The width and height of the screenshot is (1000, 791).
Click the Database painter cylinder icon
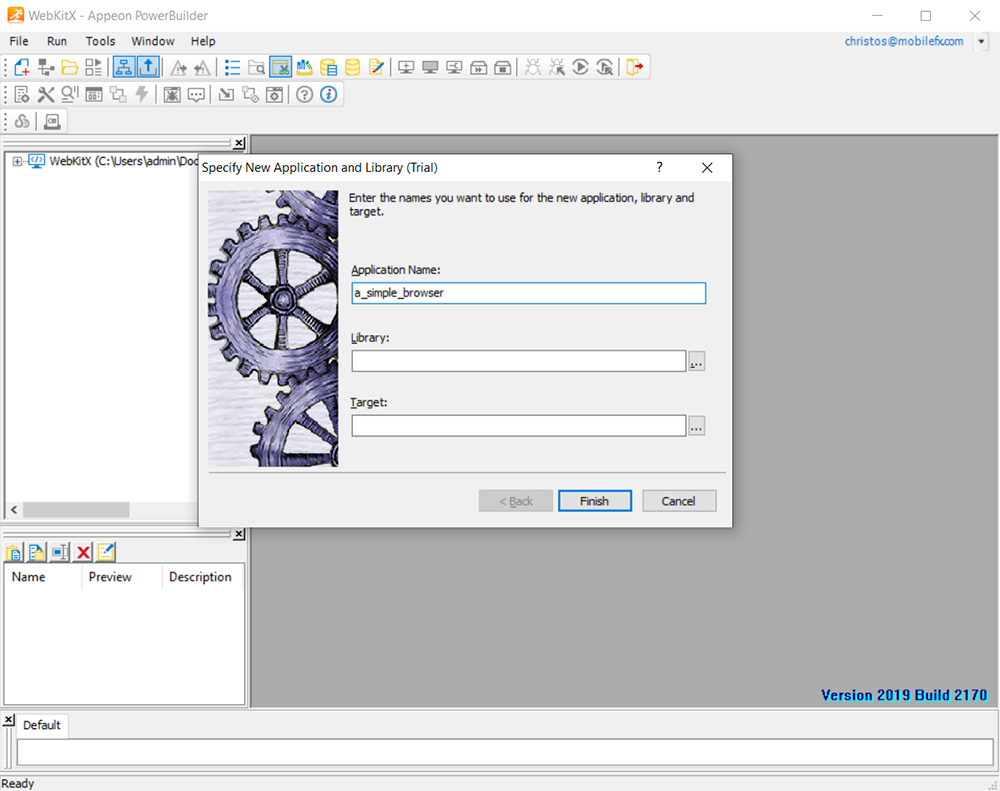[352, 67]
